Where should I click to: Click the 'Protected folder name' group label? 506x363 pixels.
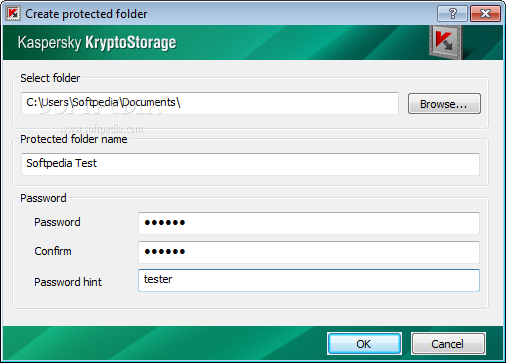tap(74, 139)
